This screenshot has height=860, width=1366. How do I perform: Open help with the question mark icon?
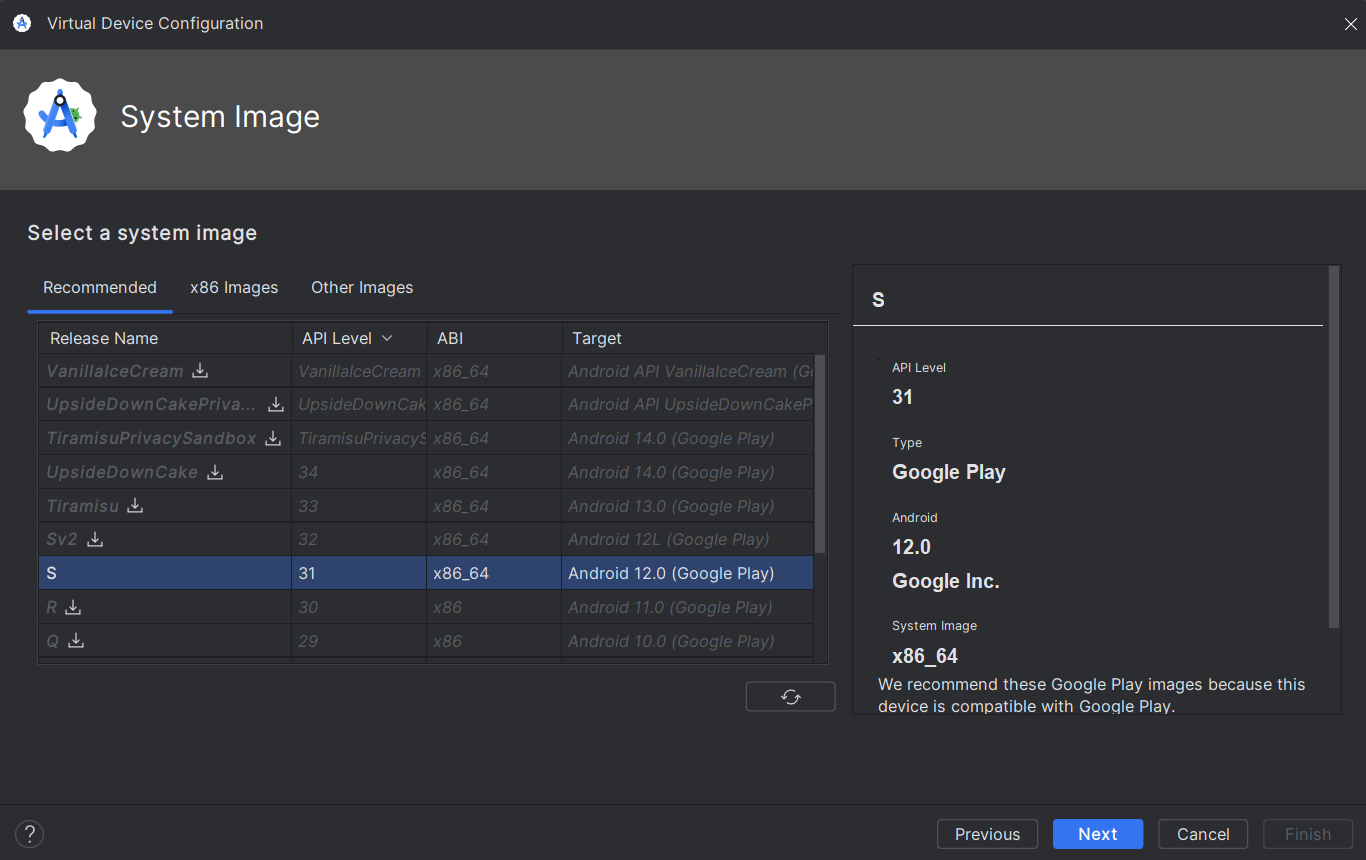(x=30, y=834)
